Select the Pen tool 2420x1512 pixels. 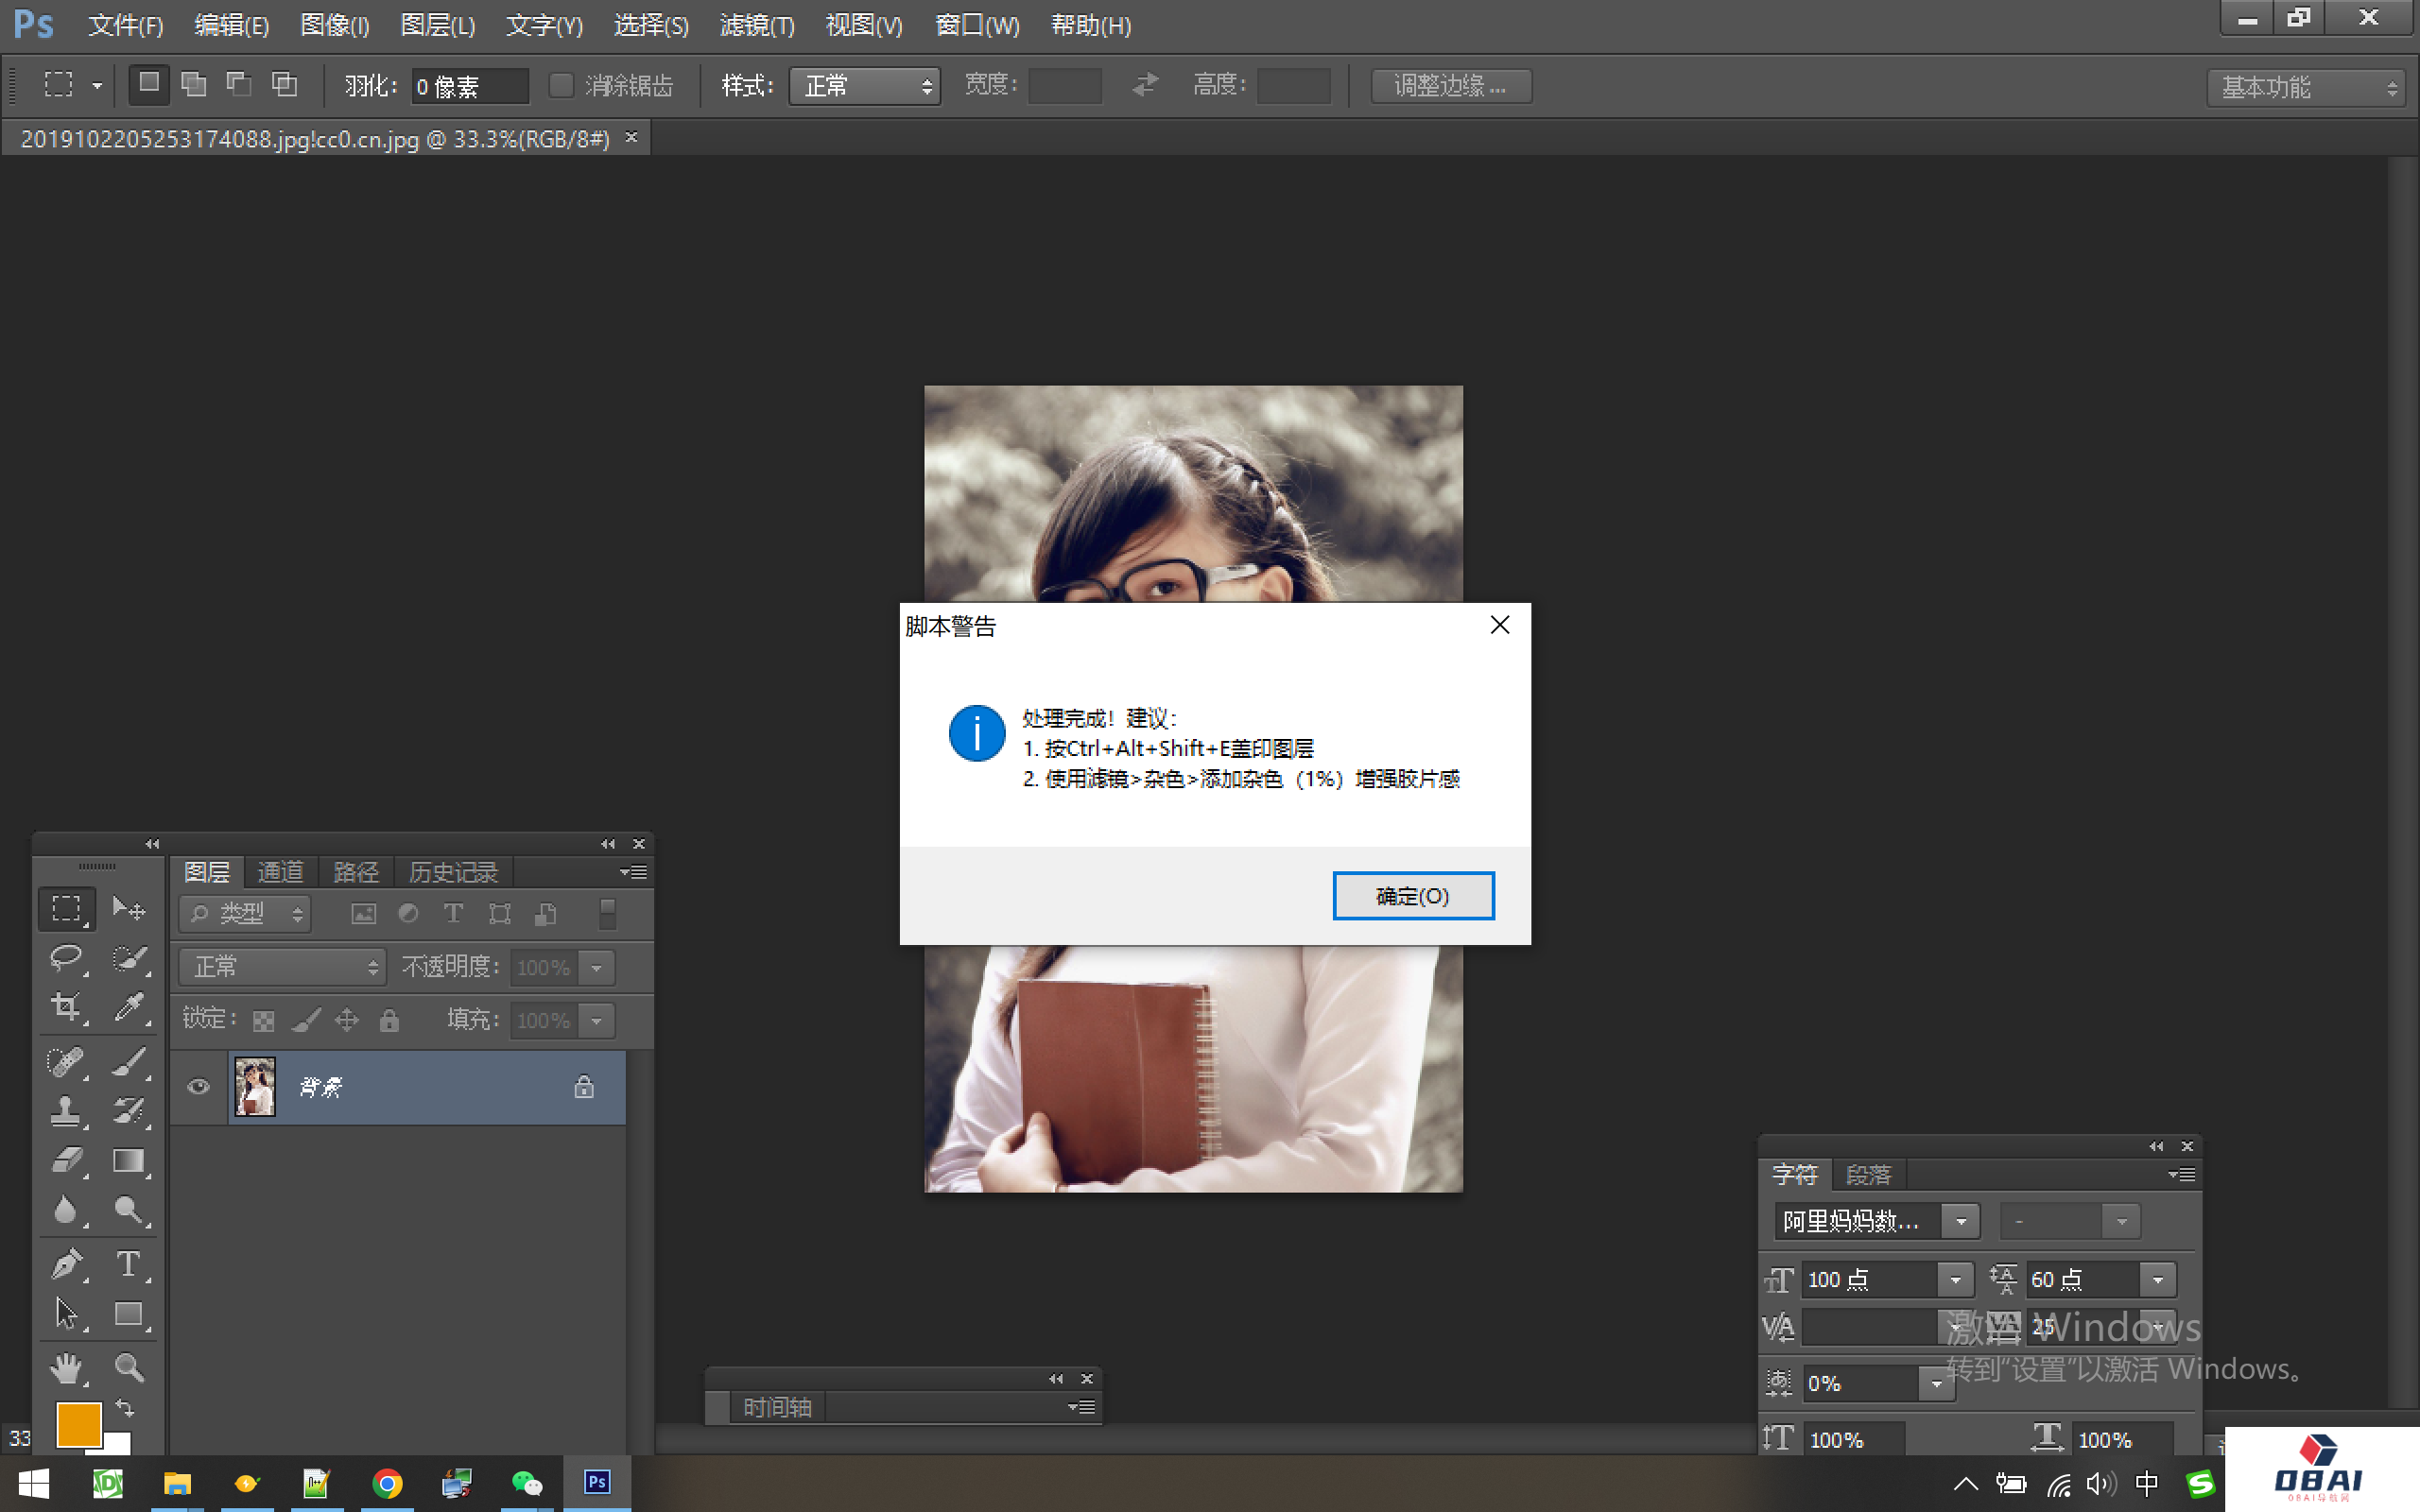click(66, 1264)
